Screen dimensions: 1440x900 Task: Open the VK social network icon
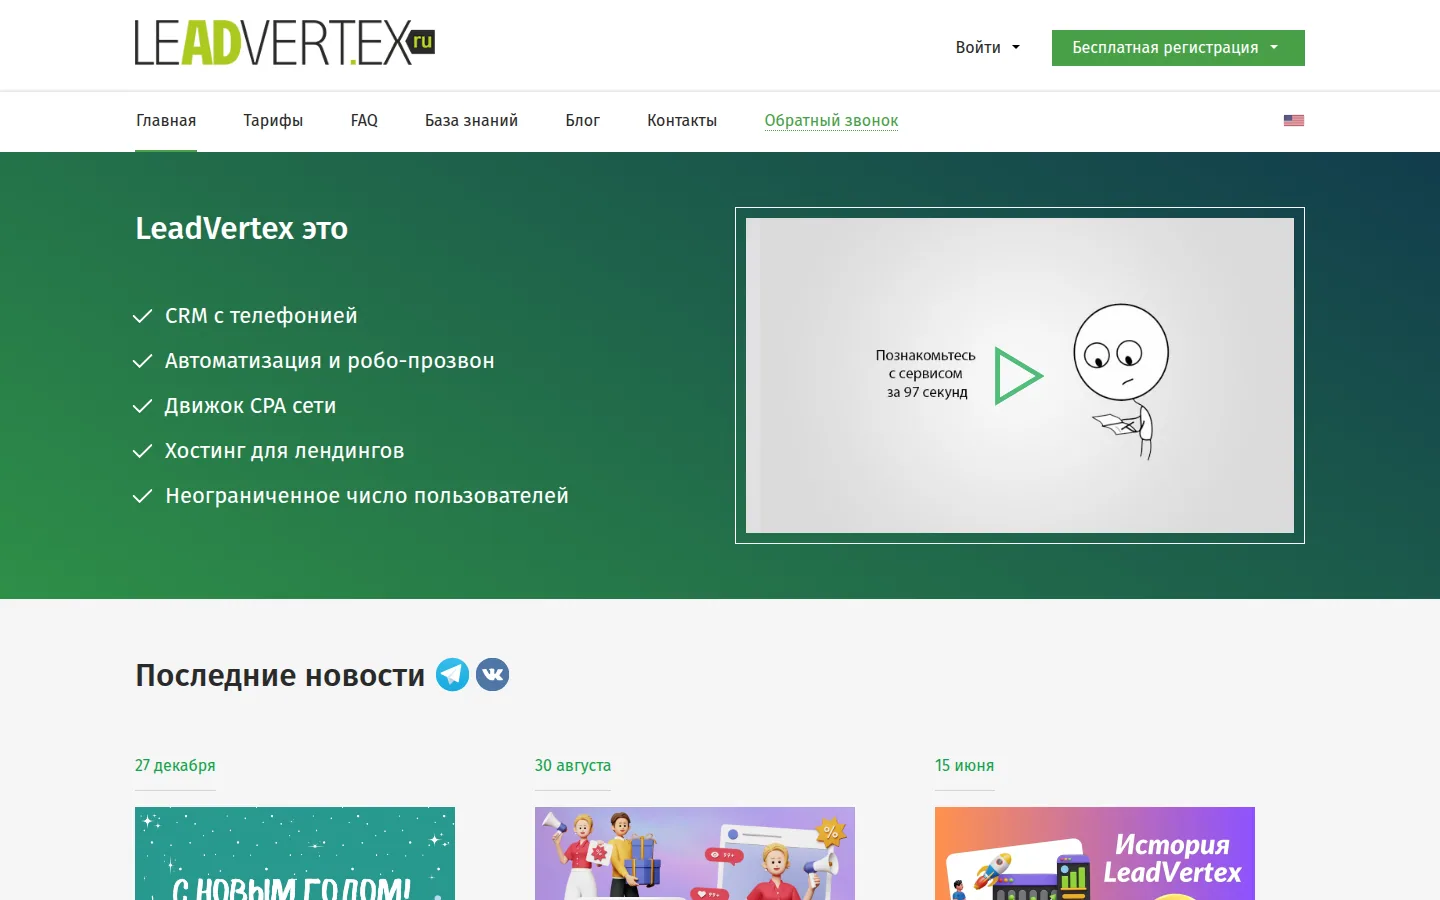click(492, 675)
